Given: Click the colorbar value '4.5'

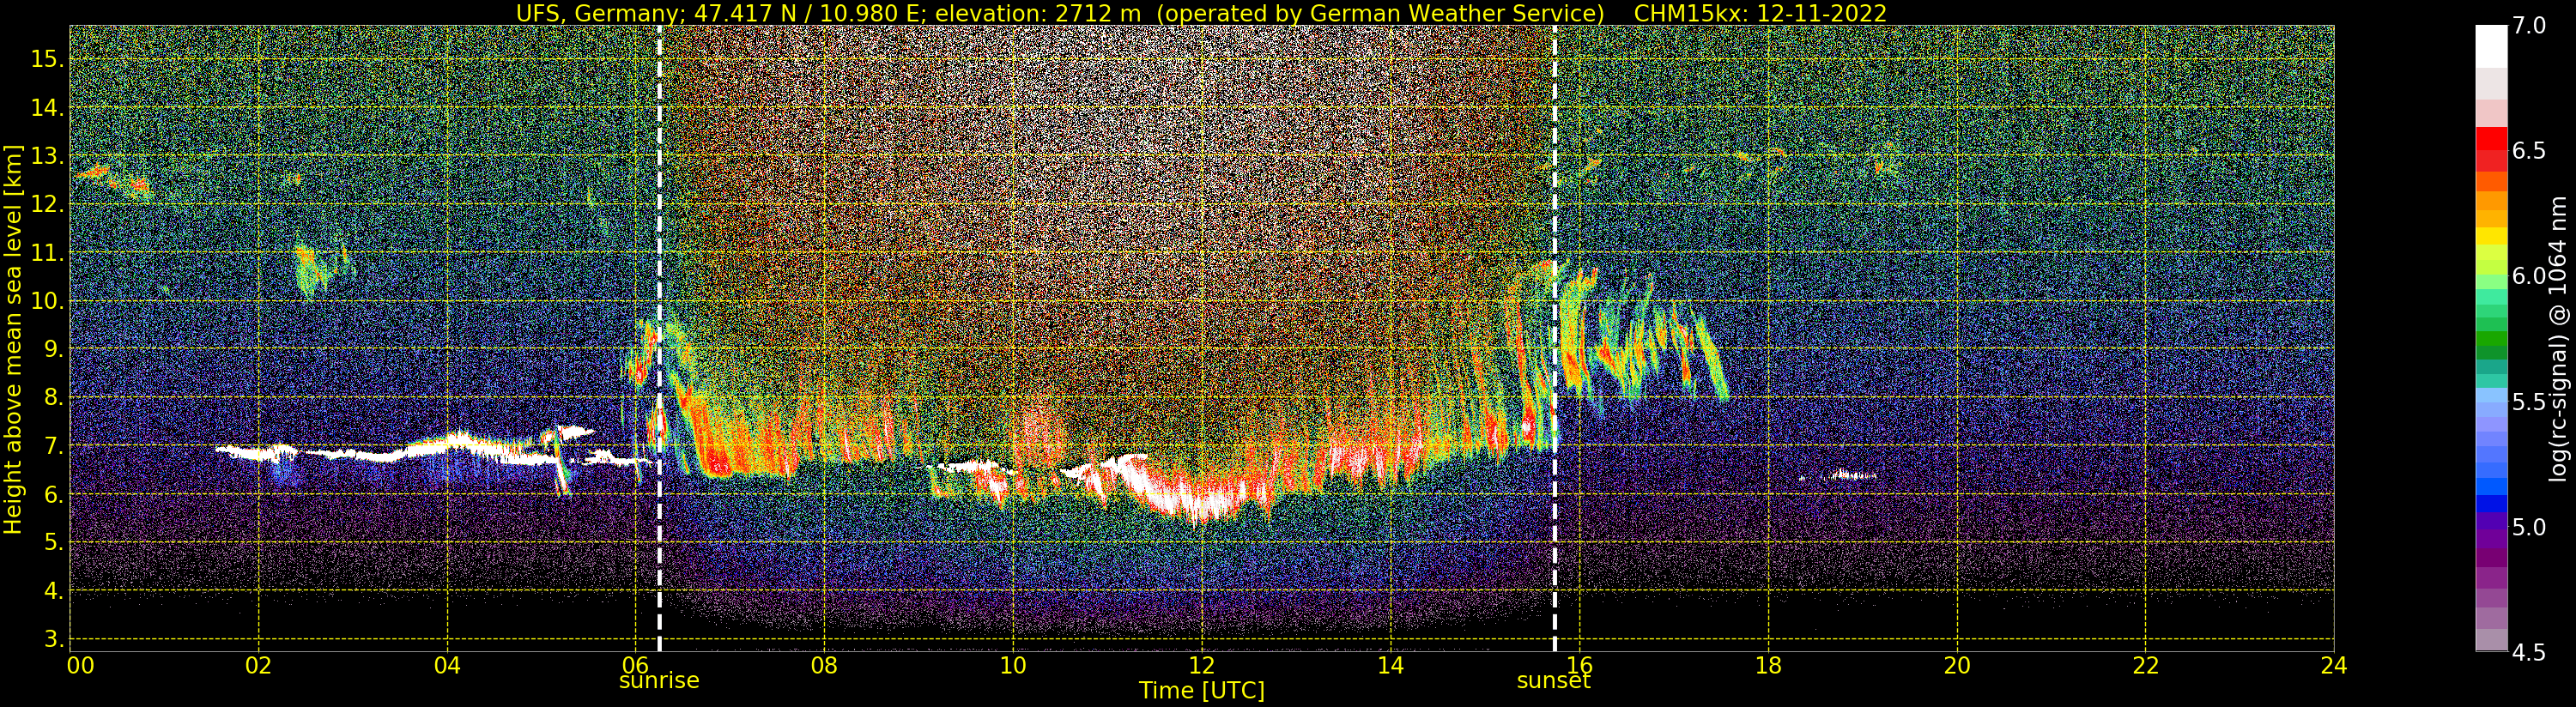Looking at the screenshot, I should pos(2529,653).
